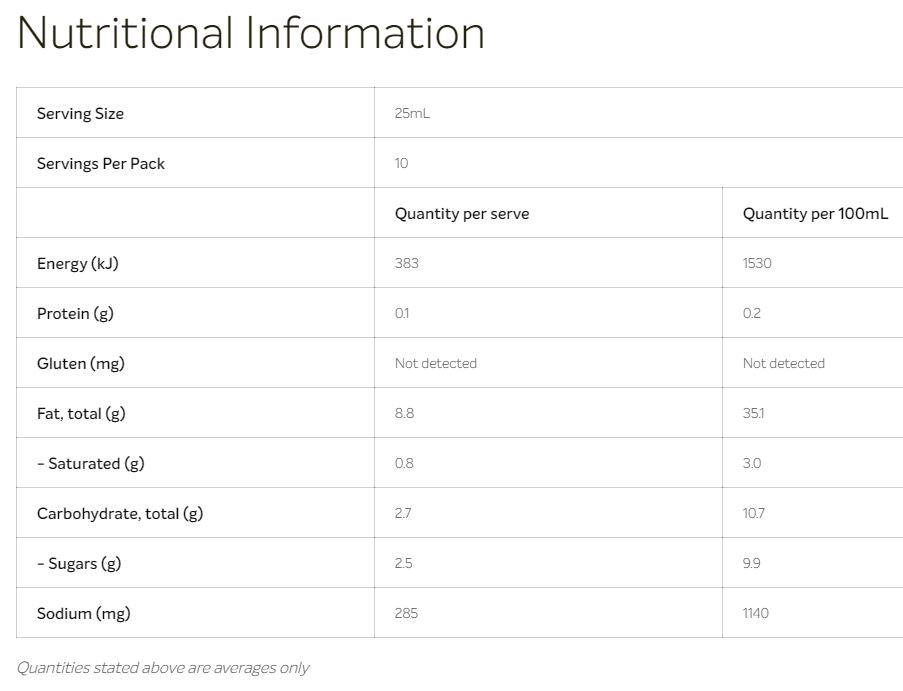The height and width of the screenshot is (691, 903).
Task: Click the 25mL serving size value
Action: [412, 113]
